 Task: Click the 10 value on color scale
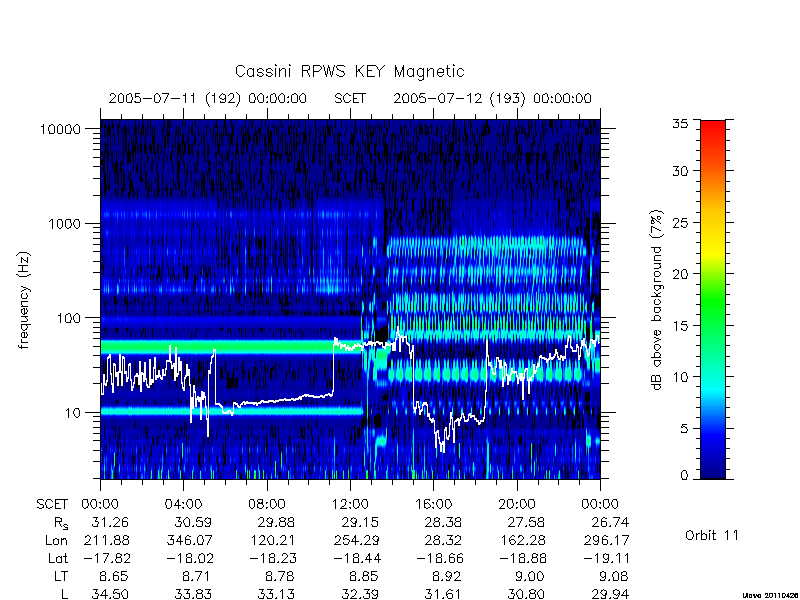[x=680, y=377]
